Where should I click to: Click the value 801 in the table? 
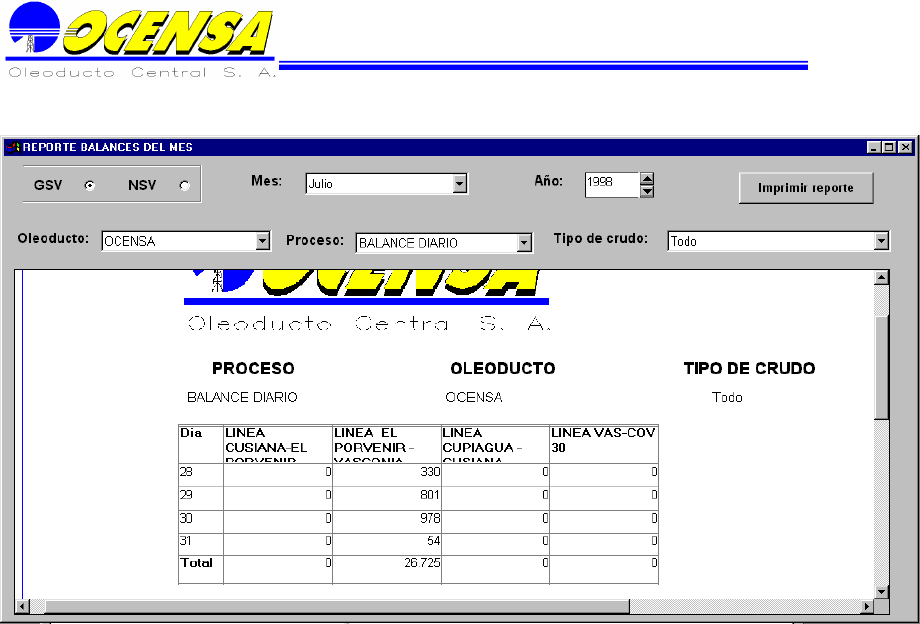pyautogui.click(x=430, y=495)
